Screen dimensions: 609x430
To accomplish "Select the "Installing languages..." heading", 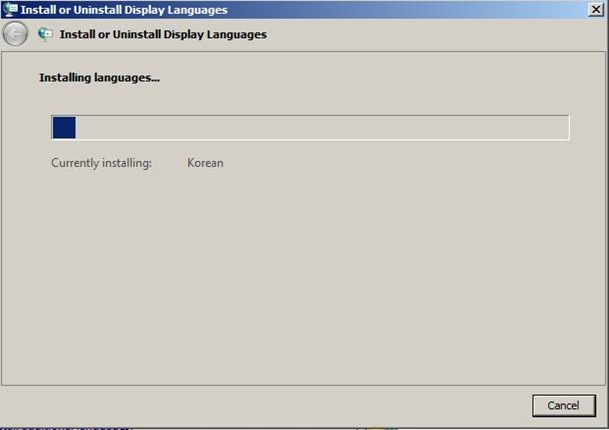I will 99,78.
